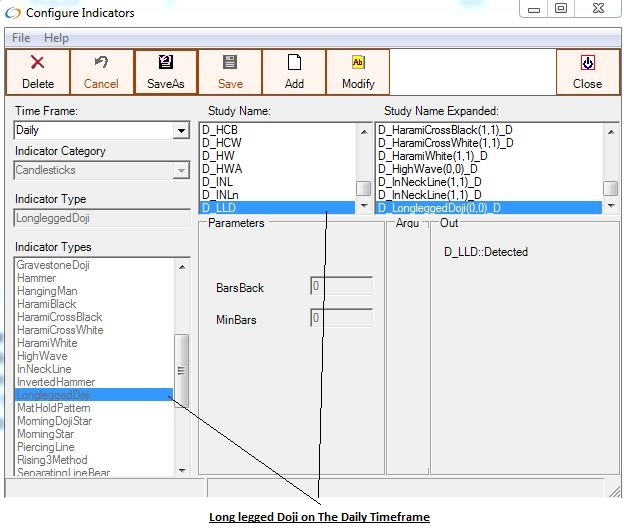Image resolution: width=624 pixels, height=531 pixels.
Task: Open the Help menu
Action: pos(57,38)
